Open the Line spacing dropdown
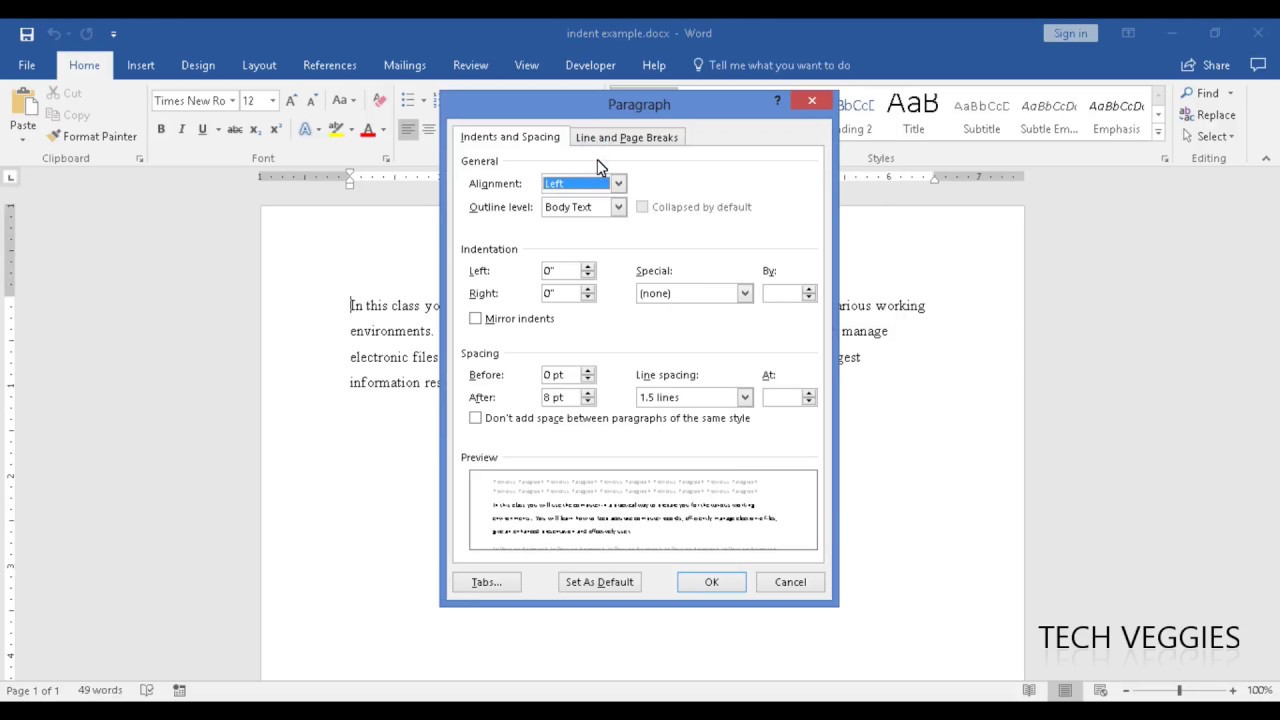1280x720 pixels. [x=745, y=397]
